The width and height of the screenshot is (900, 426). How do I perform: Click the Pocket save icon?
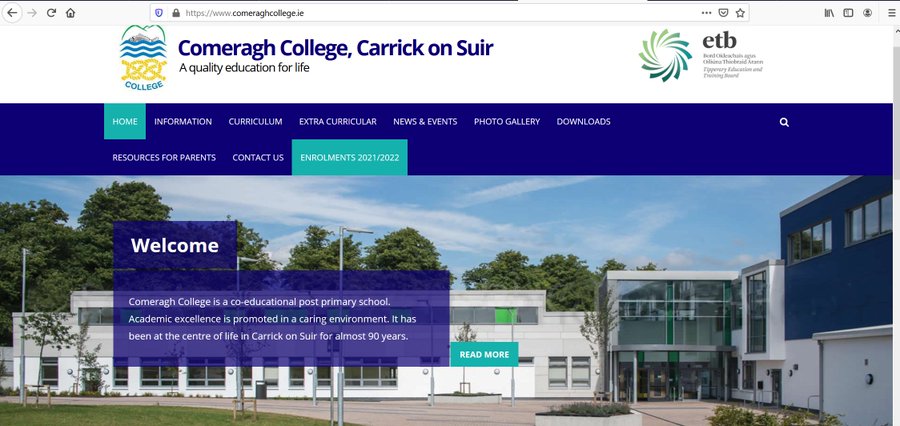click(x=724, y=13)
